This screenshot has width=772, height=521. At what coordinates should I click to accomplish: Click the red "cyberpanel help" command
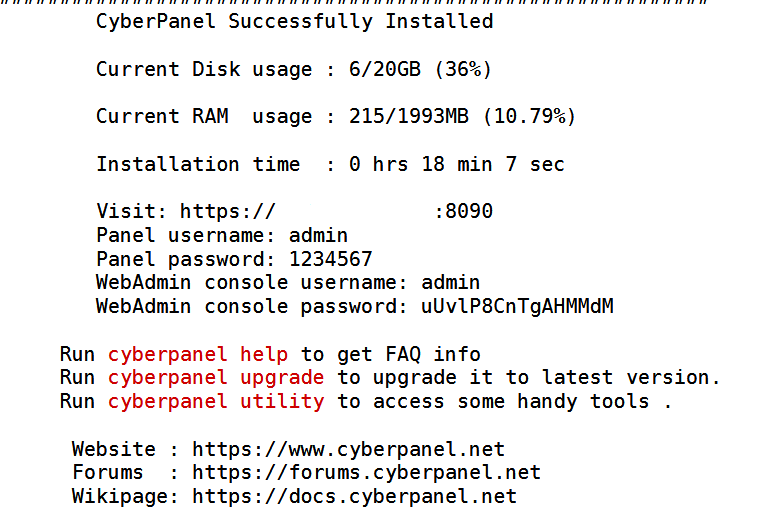[x=198, y=354]
